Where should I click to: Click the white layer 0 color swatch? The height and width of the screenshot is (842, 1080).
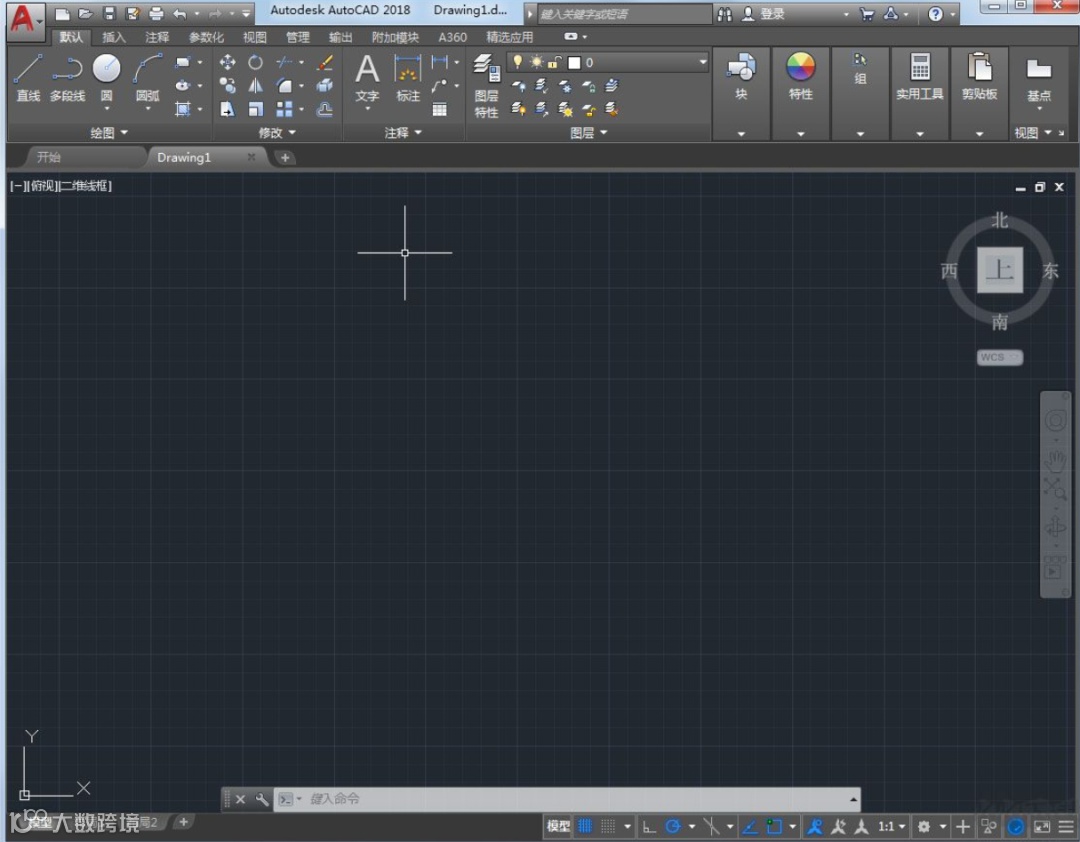574,63
